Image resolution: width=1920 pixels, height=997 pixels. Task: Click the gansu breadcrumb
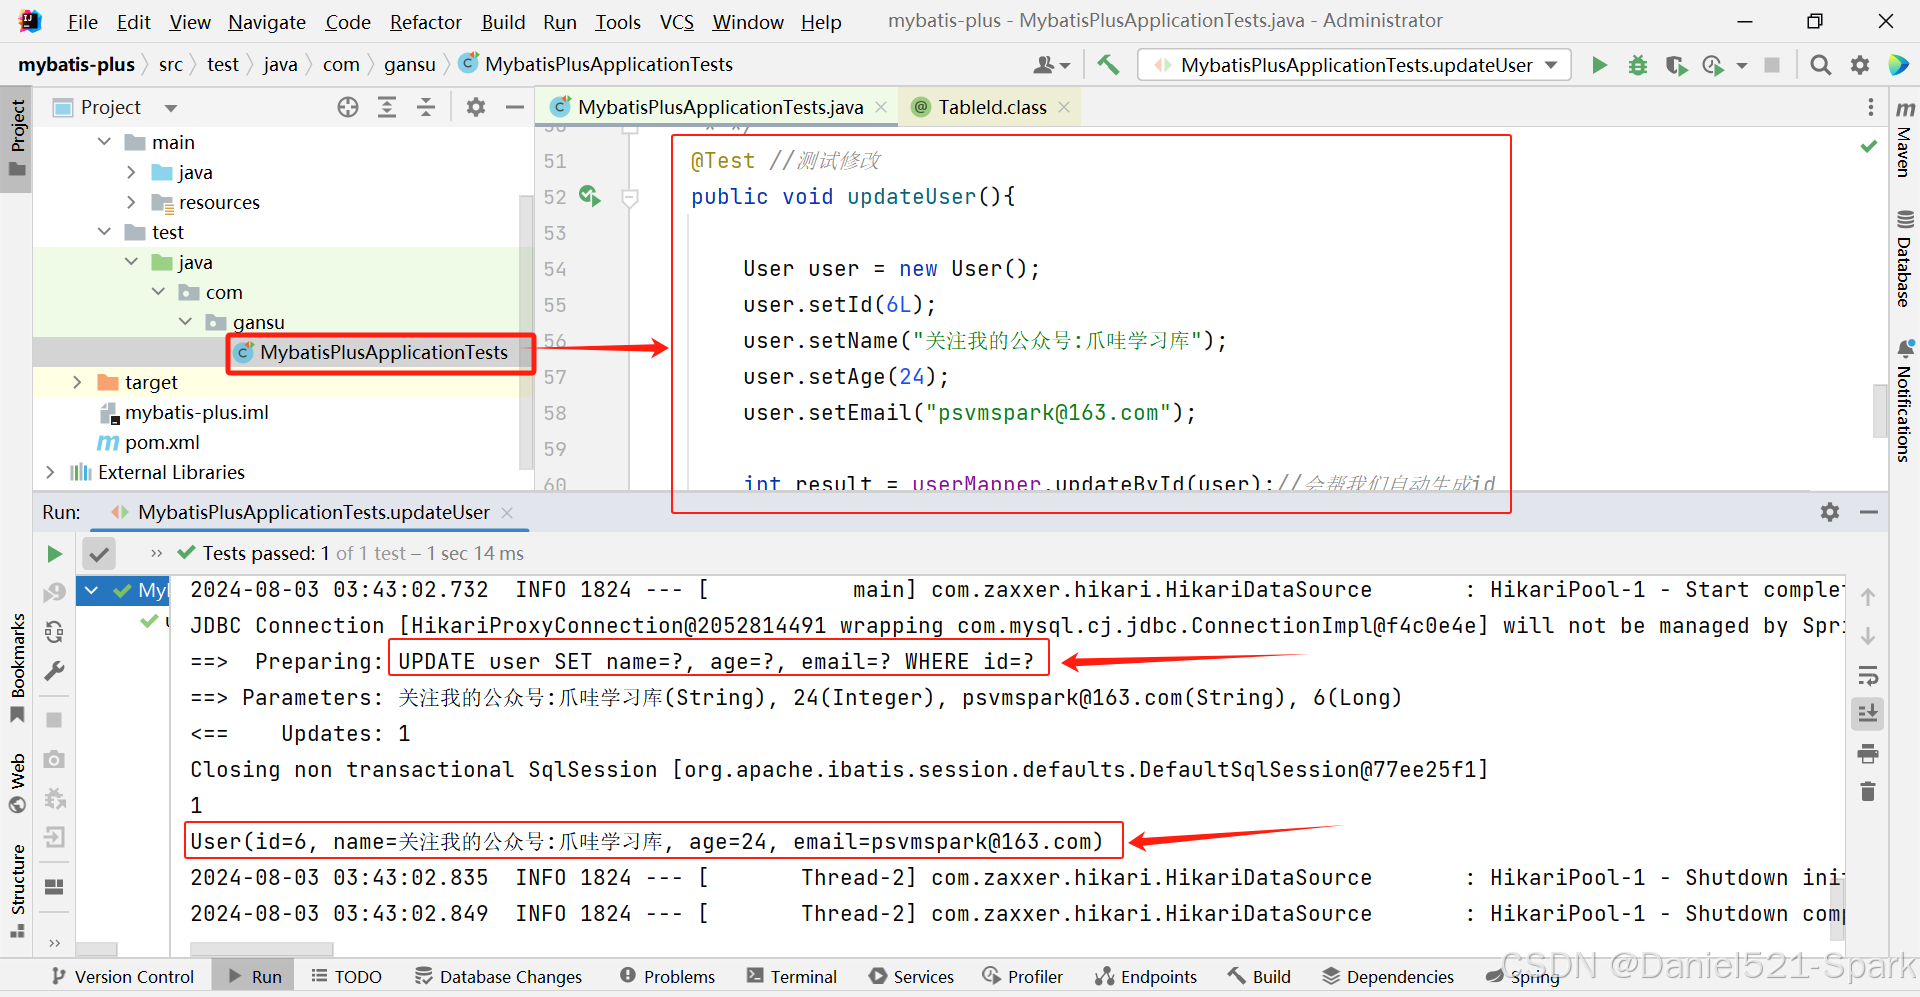[409, 64]
